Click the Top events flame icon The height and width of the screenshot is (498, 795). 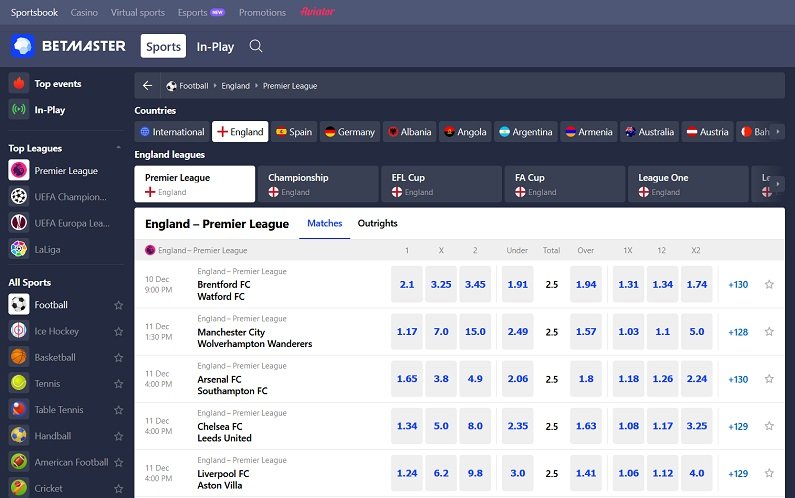point(19,83)
